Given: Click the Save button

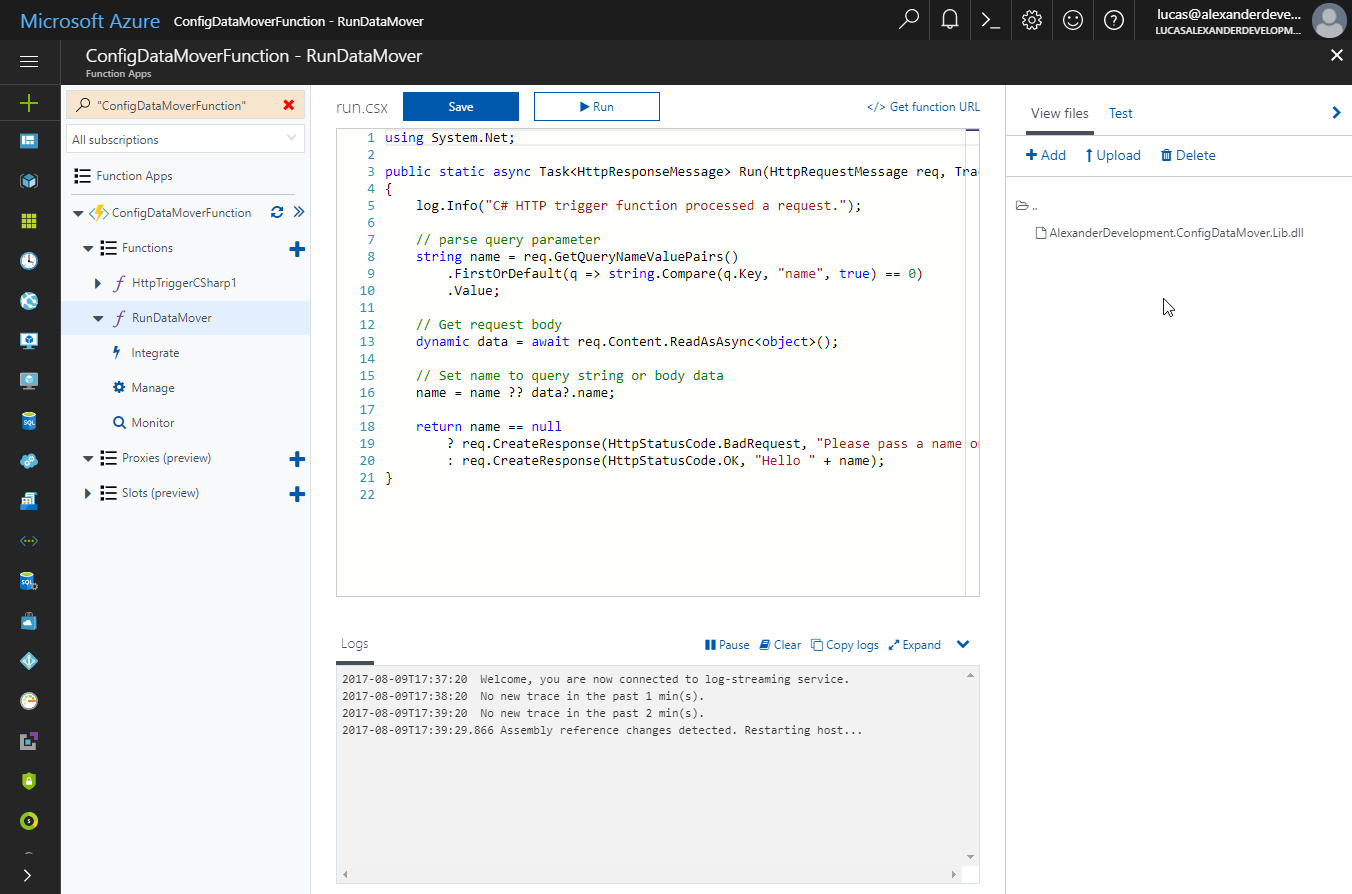Looking at the screenshot, I should (x=461, y=107).
